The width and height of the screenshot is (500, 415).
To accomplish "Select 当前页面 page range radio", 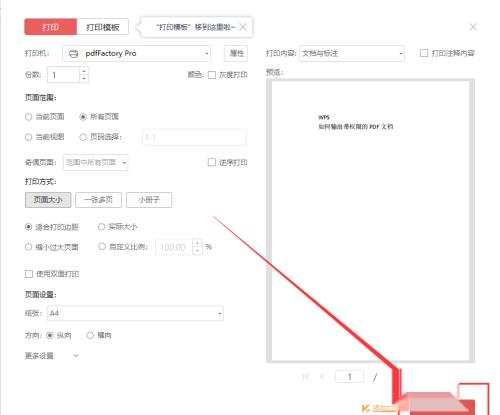I will tap(28, 117).
